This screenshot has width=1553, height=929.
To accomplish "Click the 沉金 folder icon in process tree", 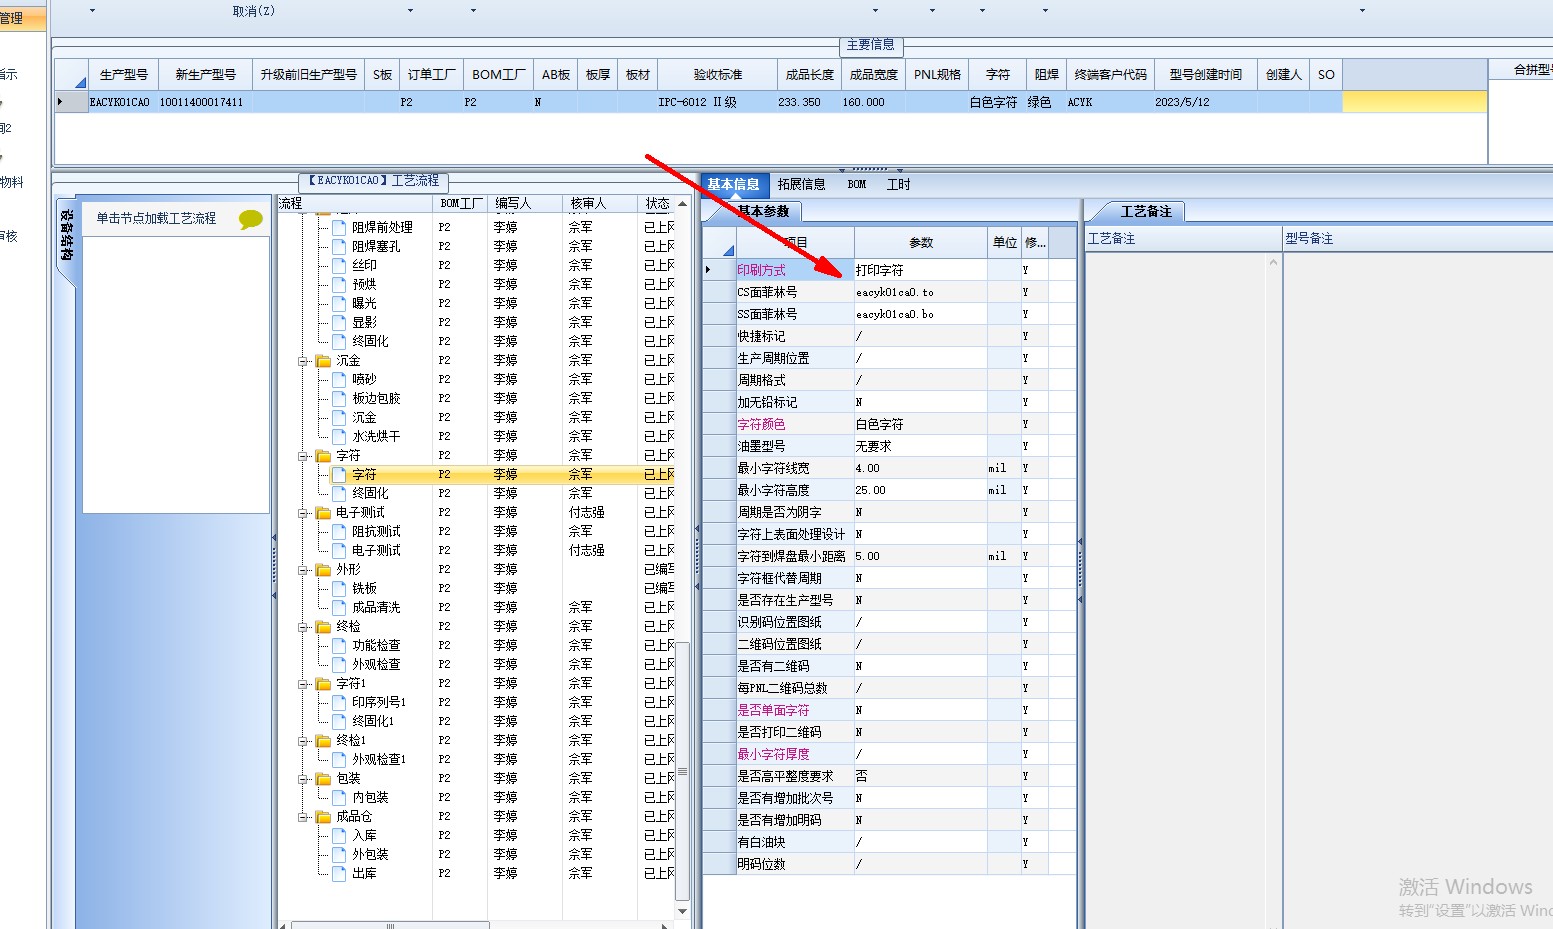I will click(x=323, y=361).
